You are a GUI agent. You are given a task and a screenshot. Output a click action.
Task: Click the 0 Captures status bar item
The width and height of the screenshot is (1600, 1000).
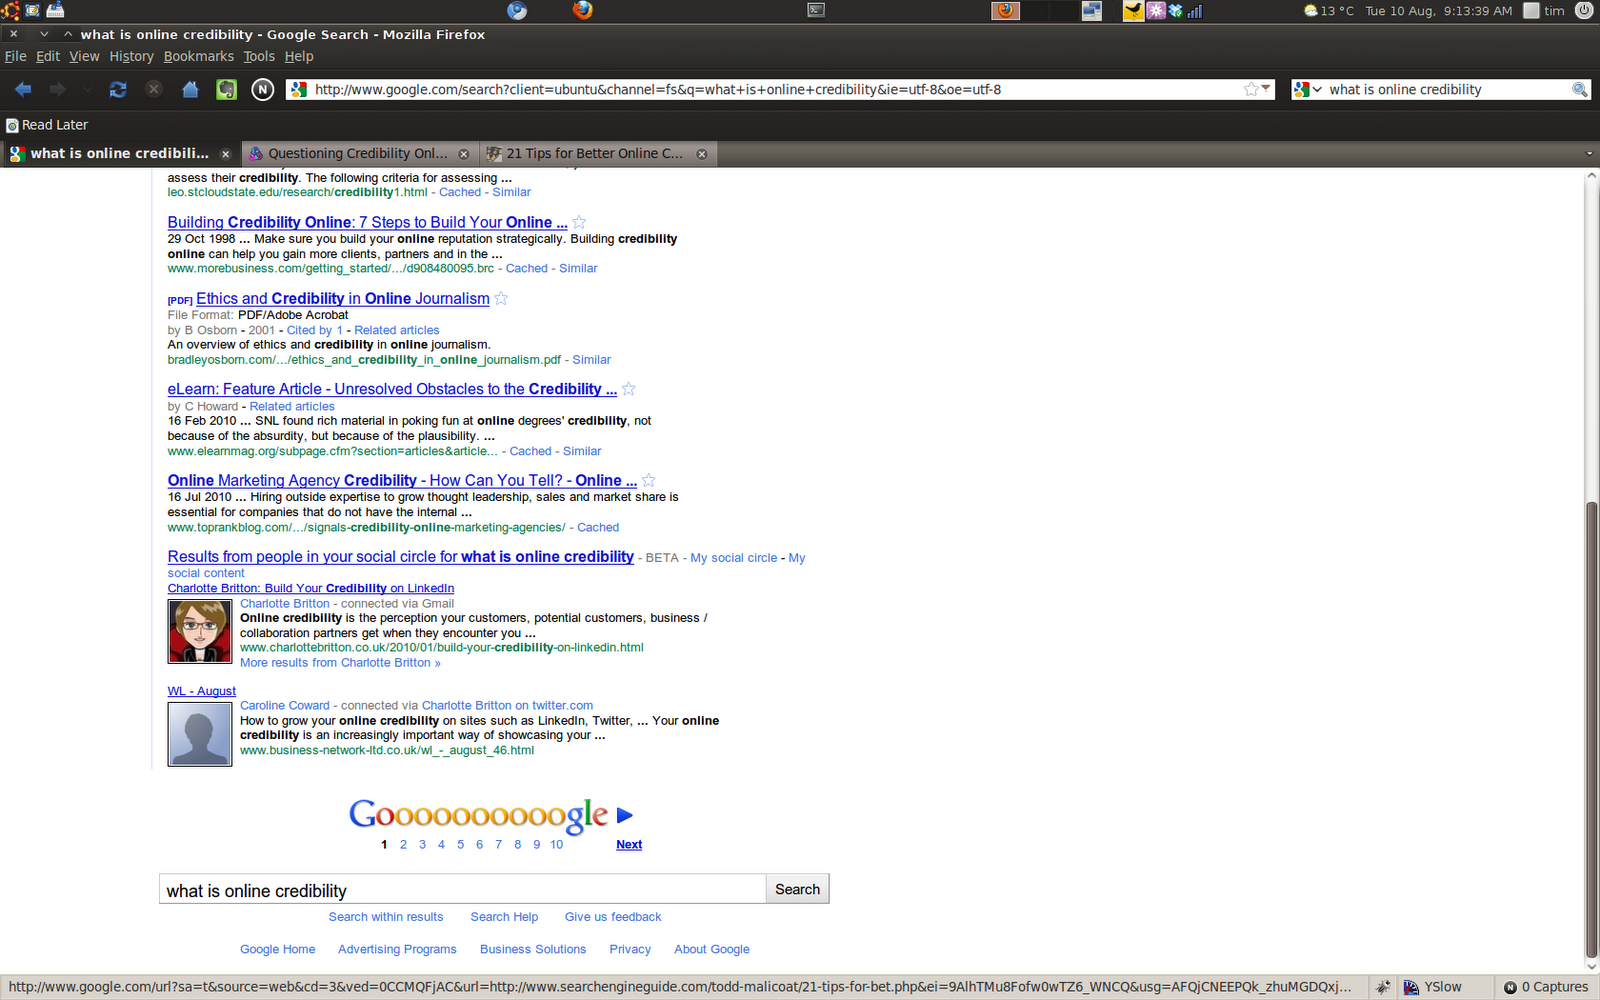tap(1546, 987)
